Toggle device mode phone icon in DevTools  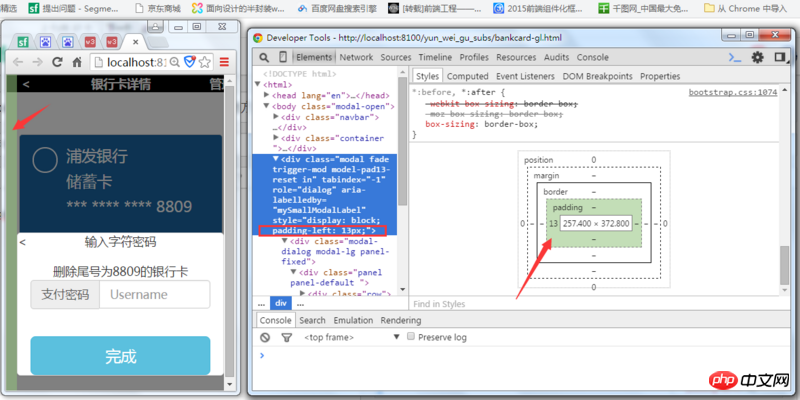[x=283, y=57]
